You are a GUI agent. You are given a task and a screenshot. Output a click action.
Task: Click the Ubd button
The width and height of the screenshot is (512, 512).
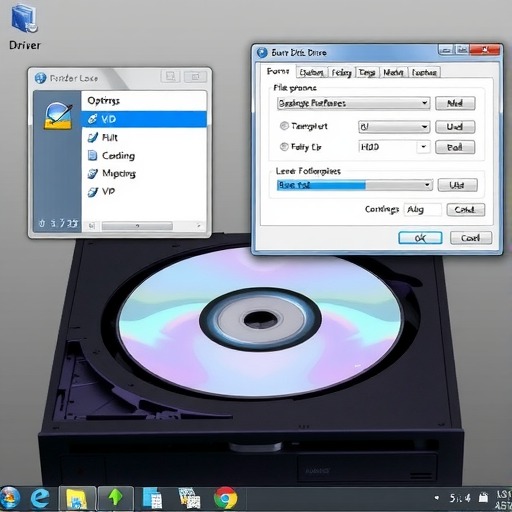point(457,185)
